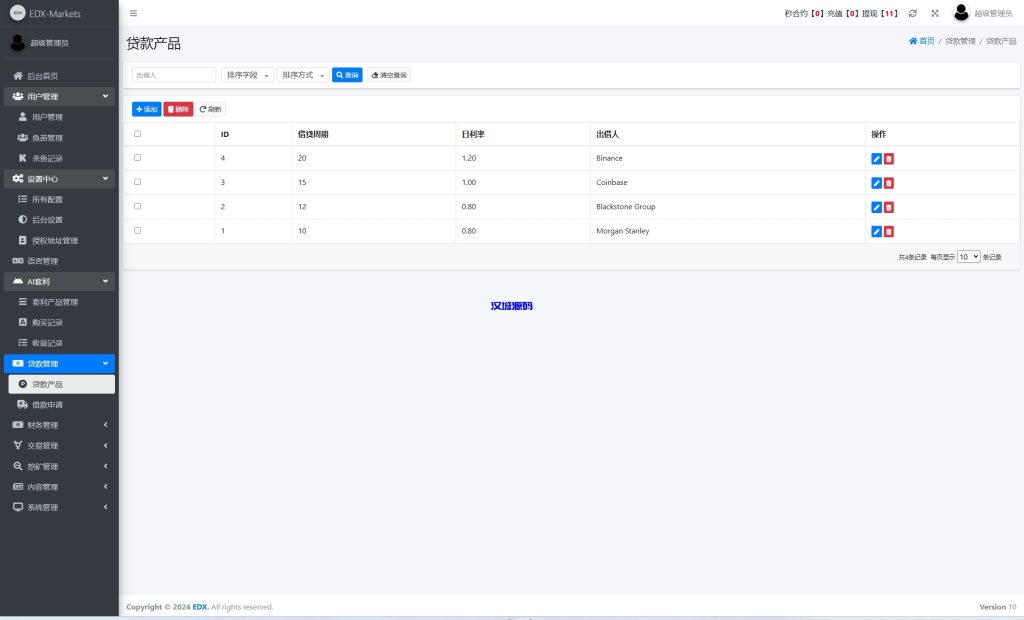Click the 清空查询 button
This screenshot has width=1024, height=620.
pyautogui.click(x=389, y=75)
